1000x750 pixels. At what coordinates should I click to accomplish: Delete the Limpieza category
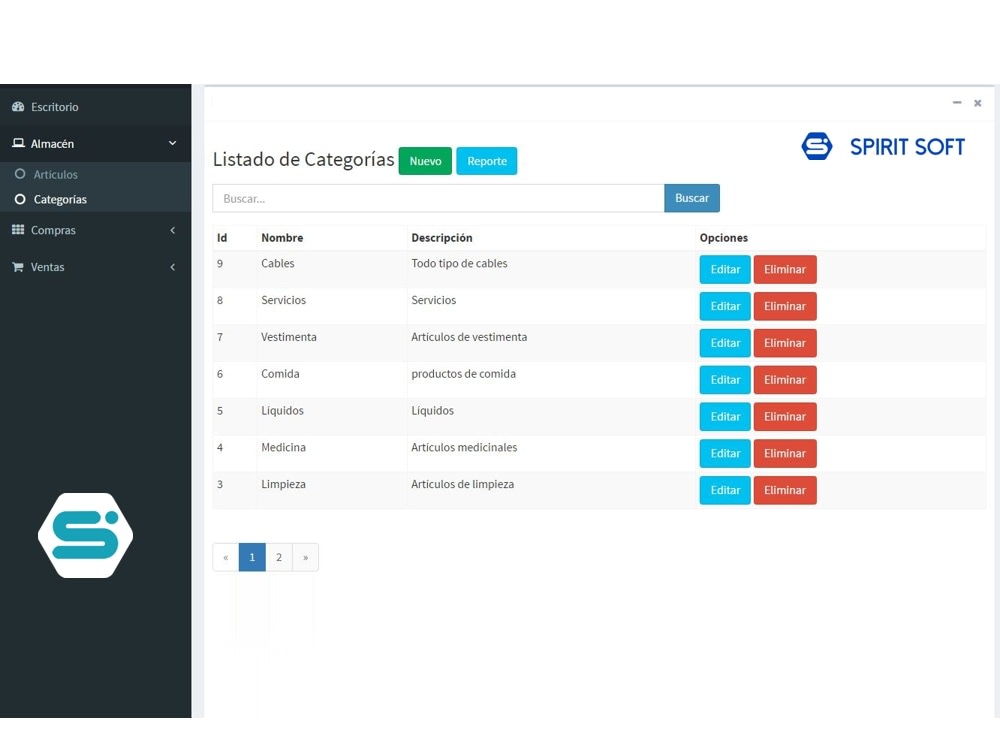[784, 490]
